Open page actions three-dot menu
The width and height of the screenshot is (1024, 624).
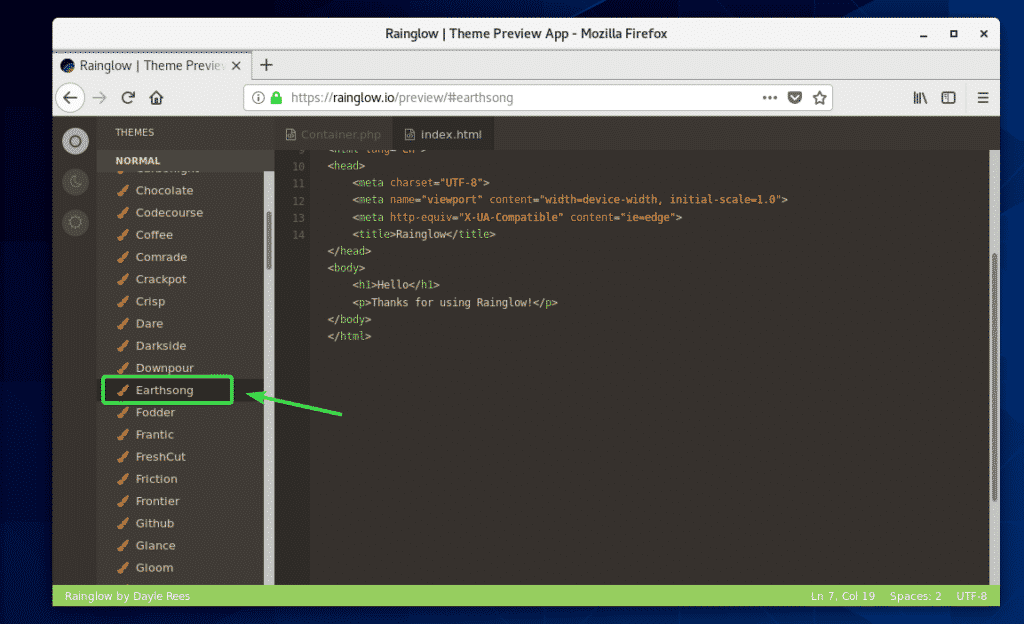(x=769, y=98)
